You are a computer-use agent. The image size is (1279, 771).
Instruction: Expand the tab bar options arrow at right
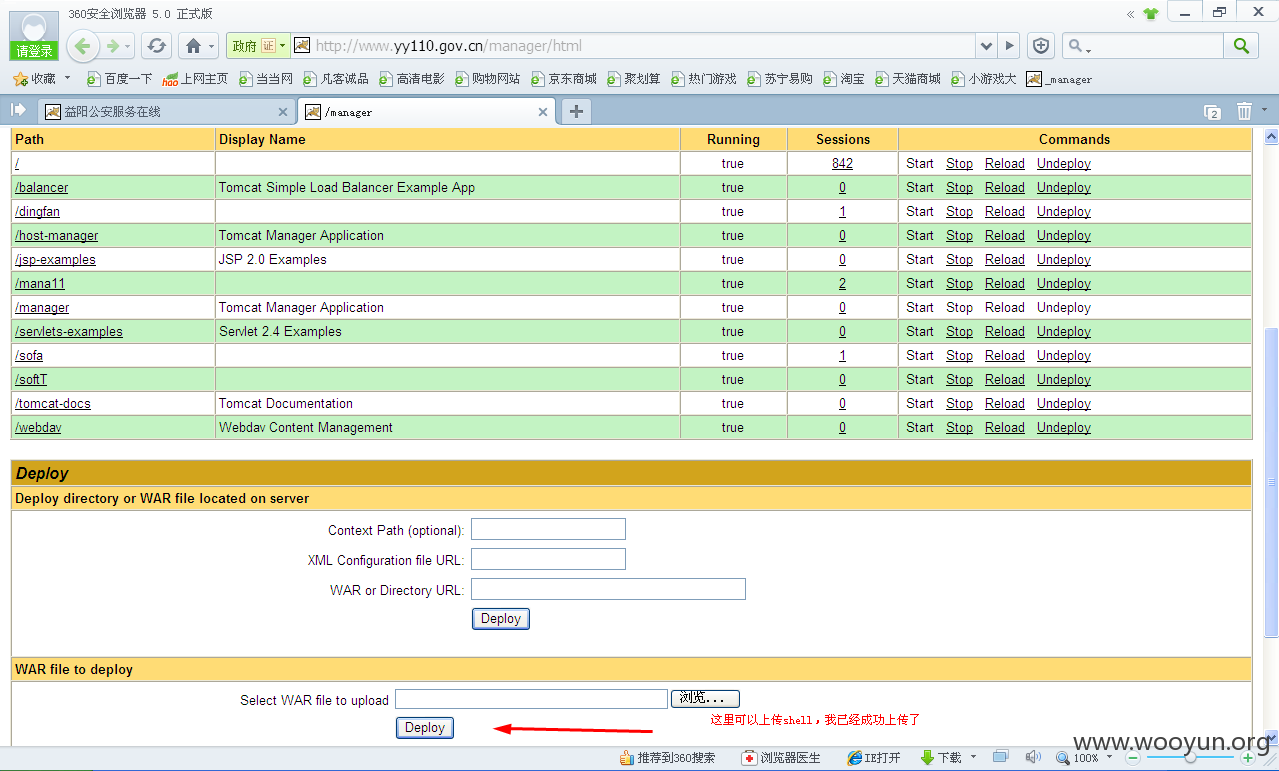(x=1264, y=110)
